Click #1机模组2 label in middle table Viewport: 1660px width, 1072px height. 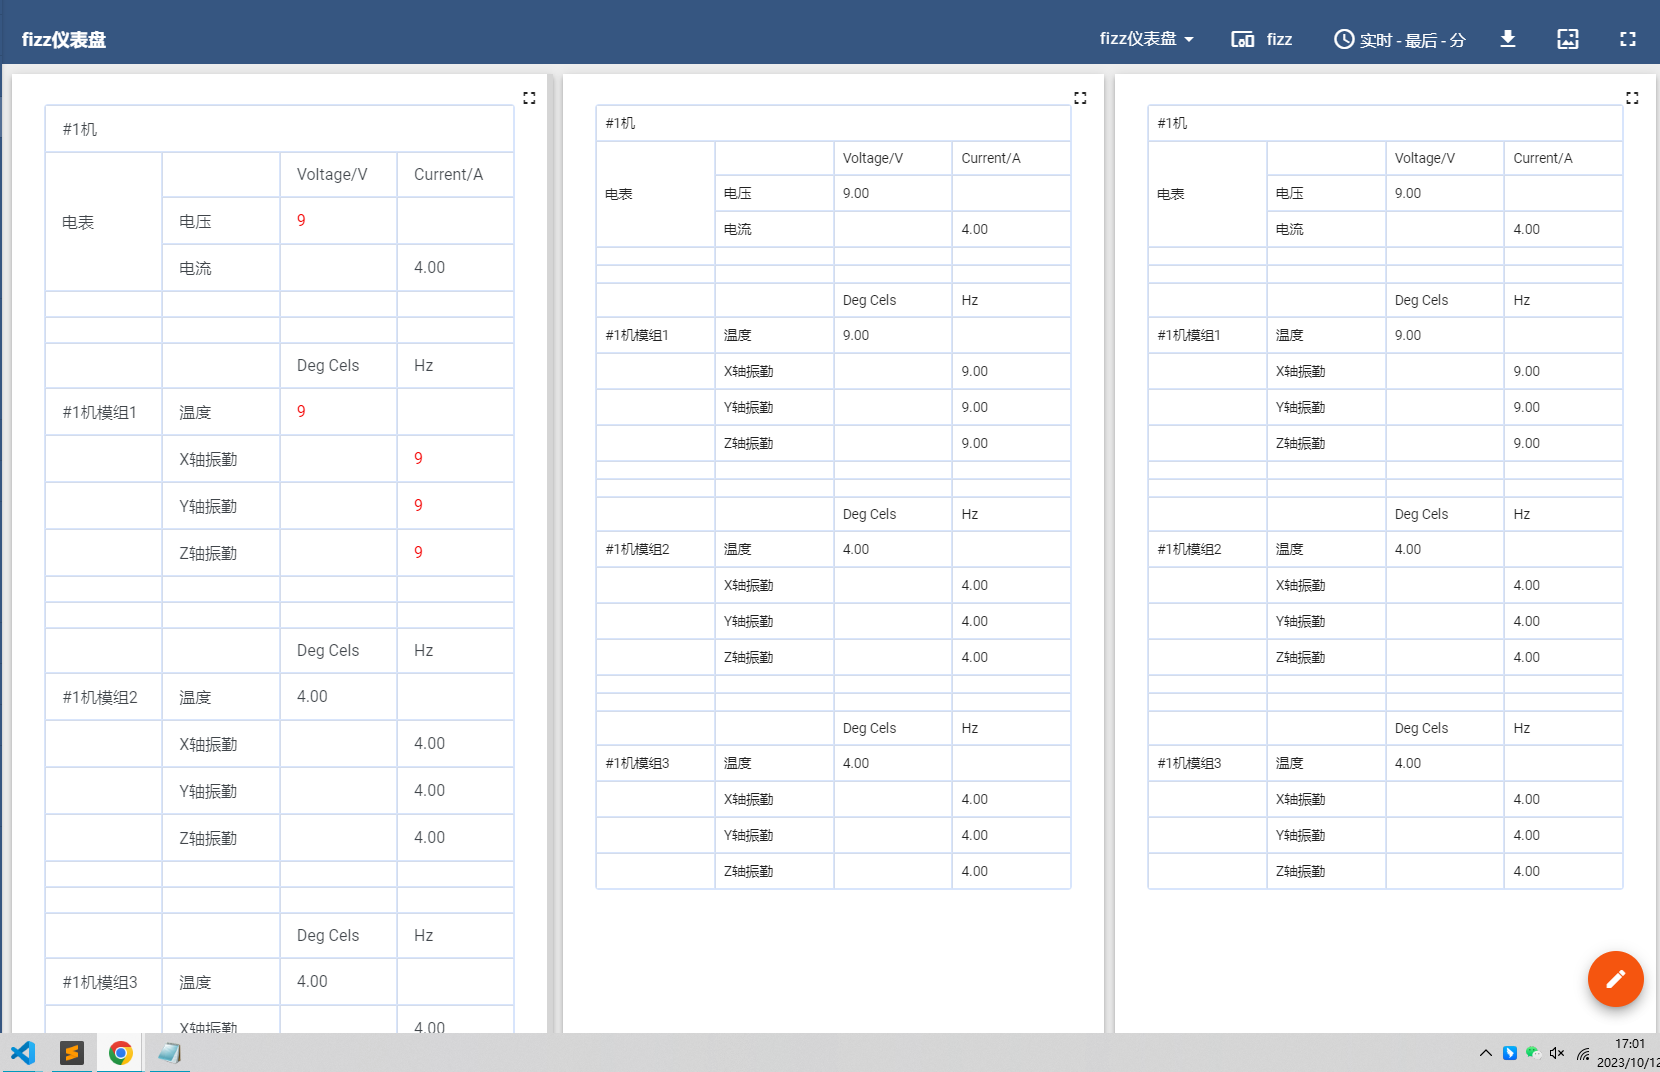point(637,549)
